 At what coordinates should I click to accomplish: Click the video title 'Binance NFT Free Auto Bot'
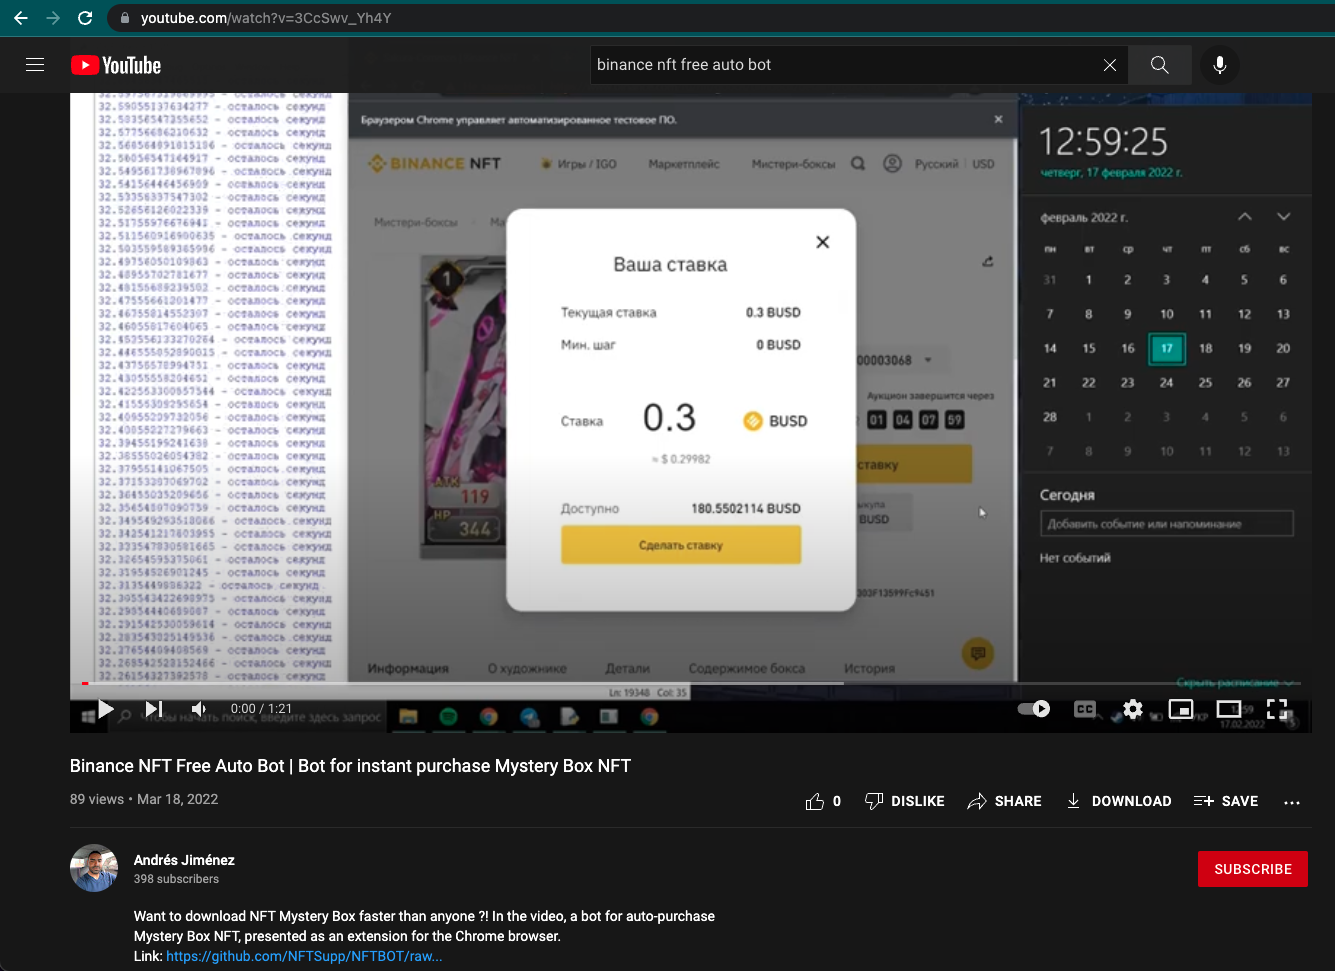coord(350,766)
